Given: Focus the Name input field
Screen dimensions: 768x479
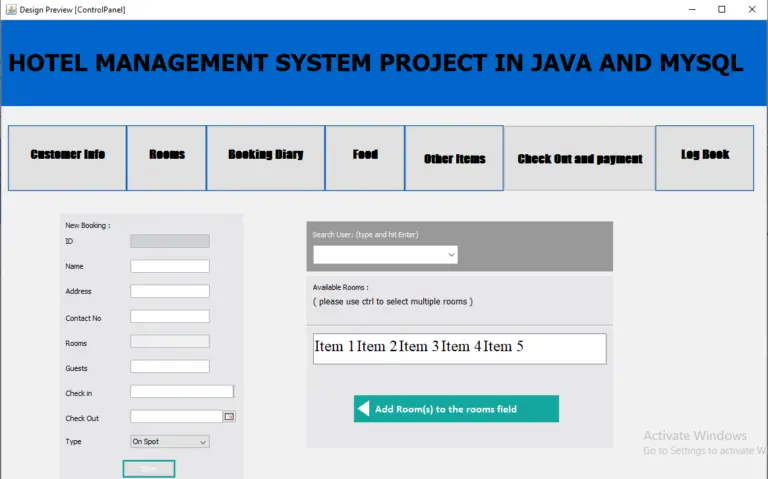Looking at the screenshot, I should click(169, 266).
